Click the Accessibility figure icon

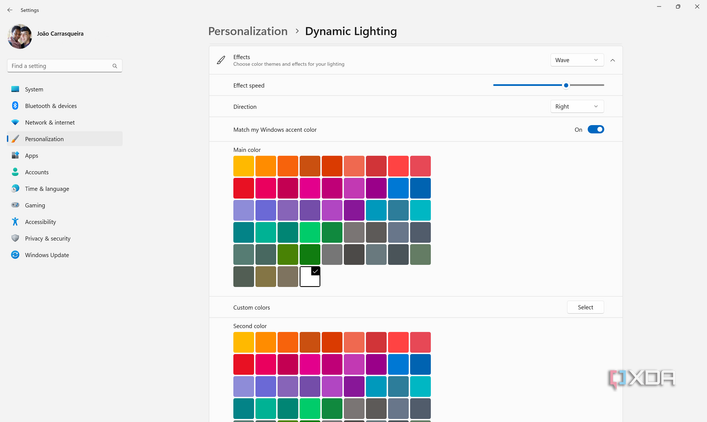[15, 221]
